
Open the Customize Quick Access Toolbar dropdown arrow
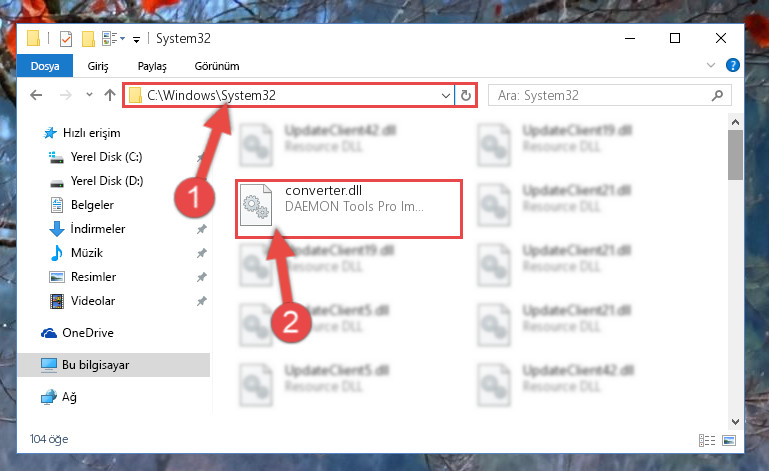pos(136,39)
